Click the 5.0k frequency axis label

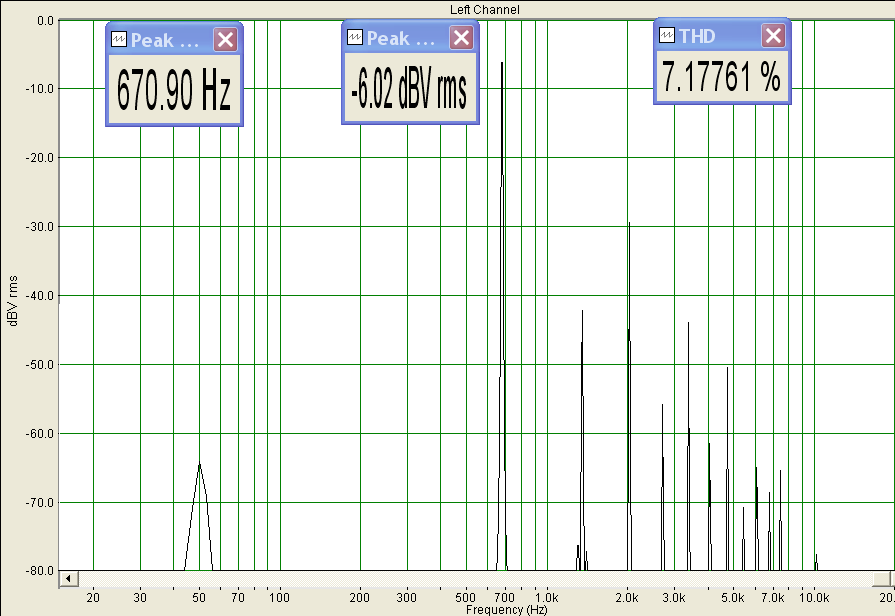click(733, 598)
